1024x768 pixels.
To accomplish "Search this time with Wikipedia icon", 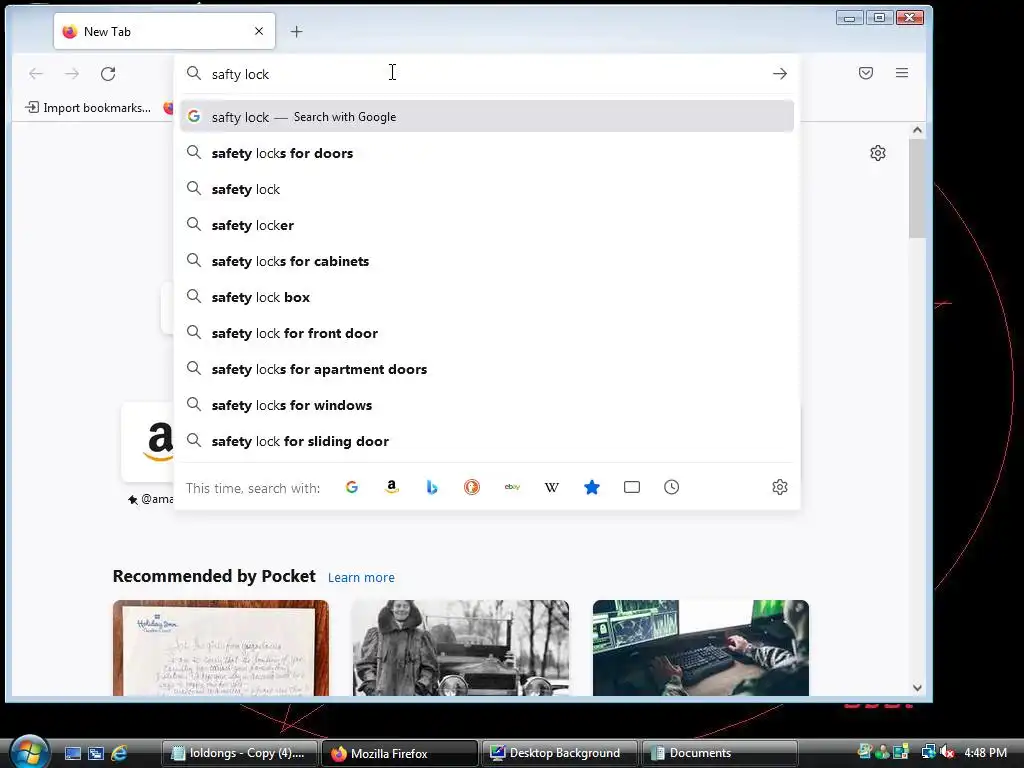I will tap(552, 487).
